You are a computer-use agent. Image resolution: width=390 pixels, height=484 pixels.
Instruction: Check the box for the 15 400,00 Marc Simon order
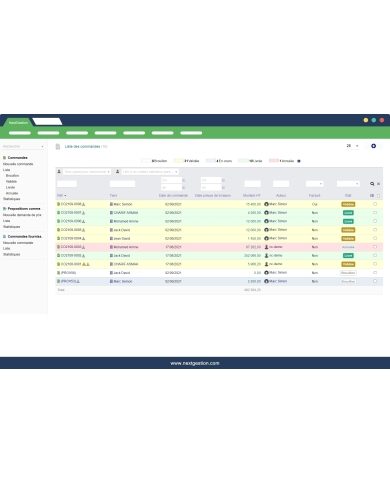coord(375,204)
